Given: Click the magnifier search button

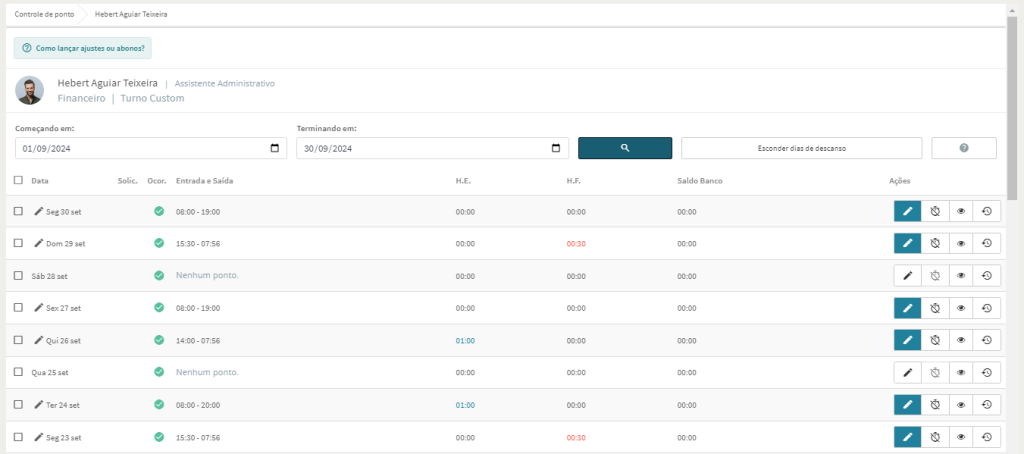Looking at the screenshot, I should (x=625, y=148).
